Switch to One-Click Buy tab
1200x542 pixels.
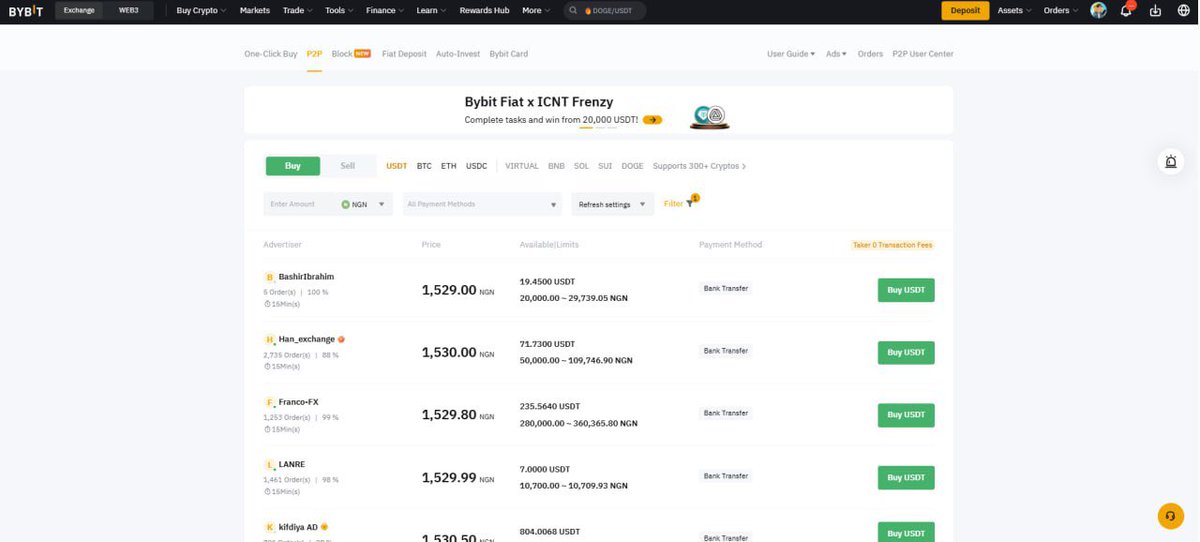(271, 54)
